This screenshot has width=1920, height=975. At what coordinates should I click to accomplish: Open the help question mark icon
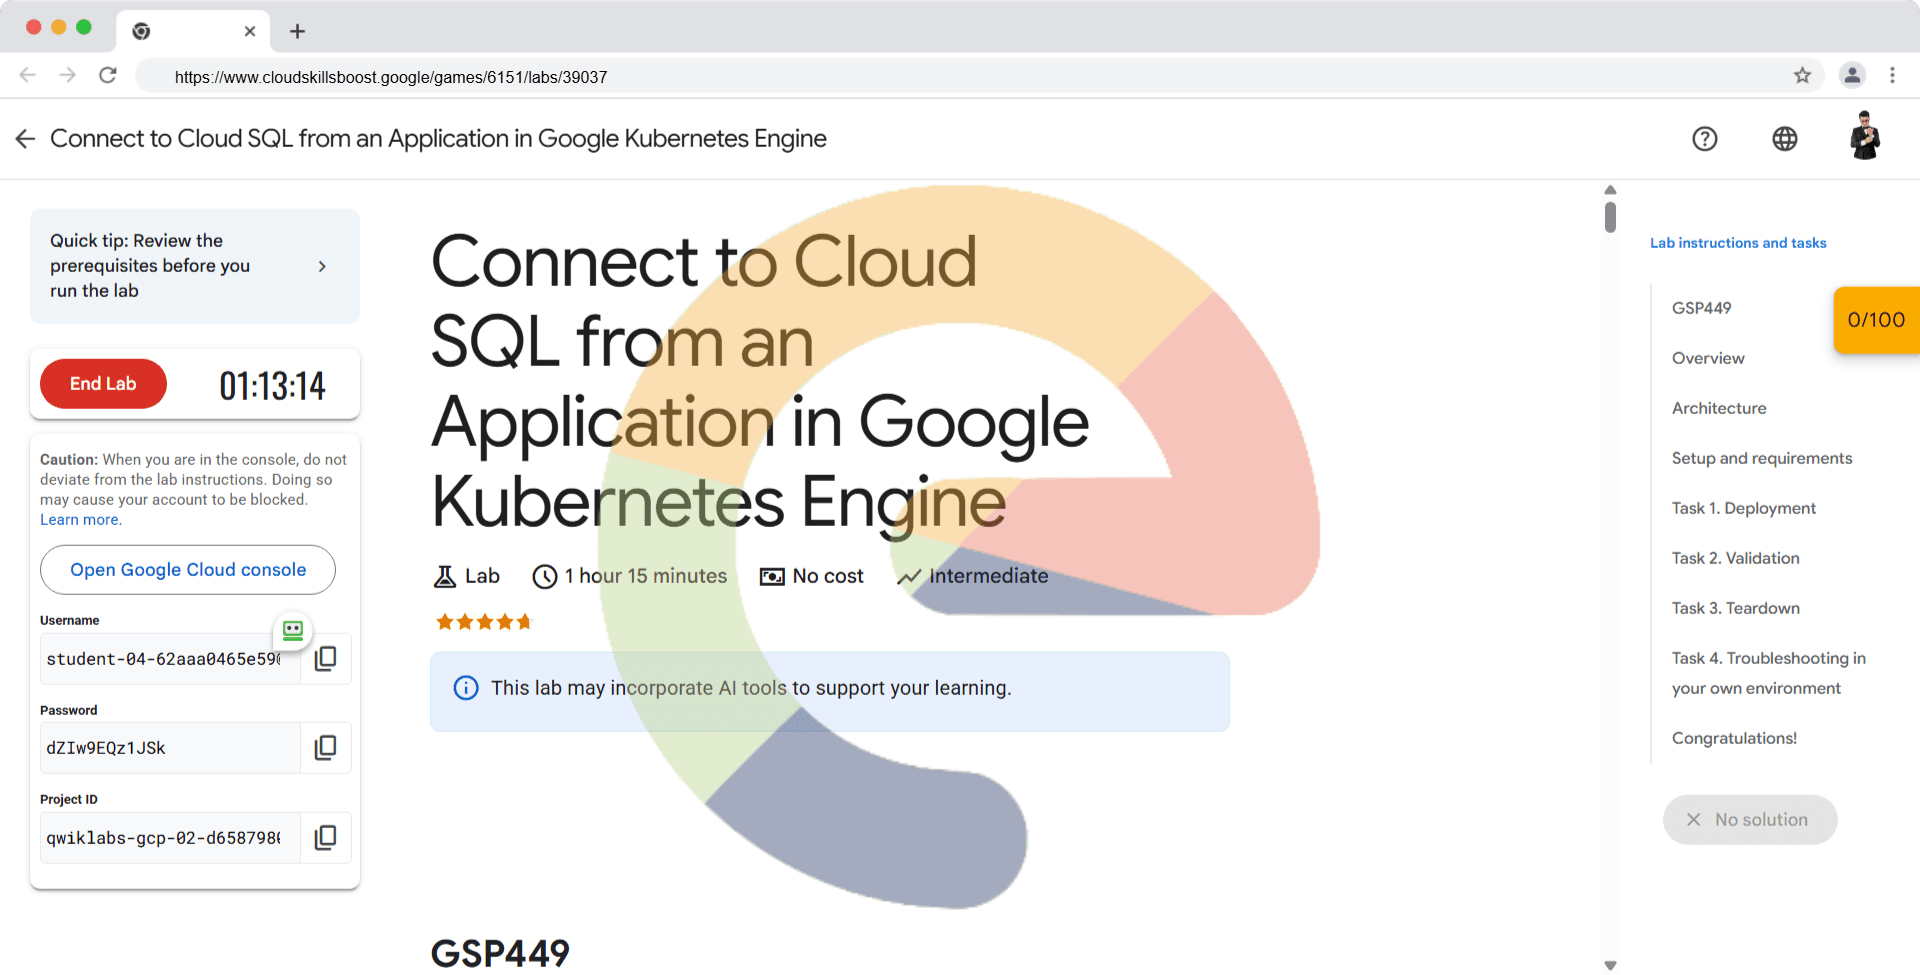(x=1704, y=139)
